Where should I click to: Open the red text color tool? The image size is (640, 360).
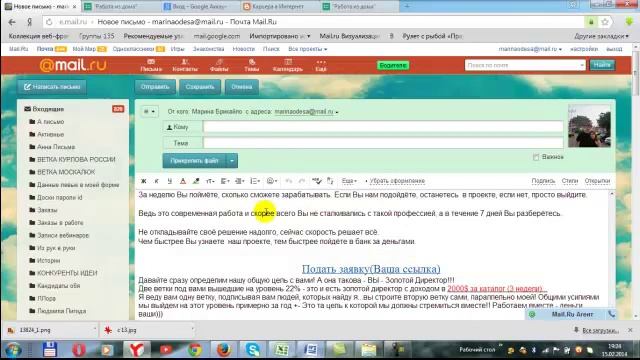click(183, 181)
